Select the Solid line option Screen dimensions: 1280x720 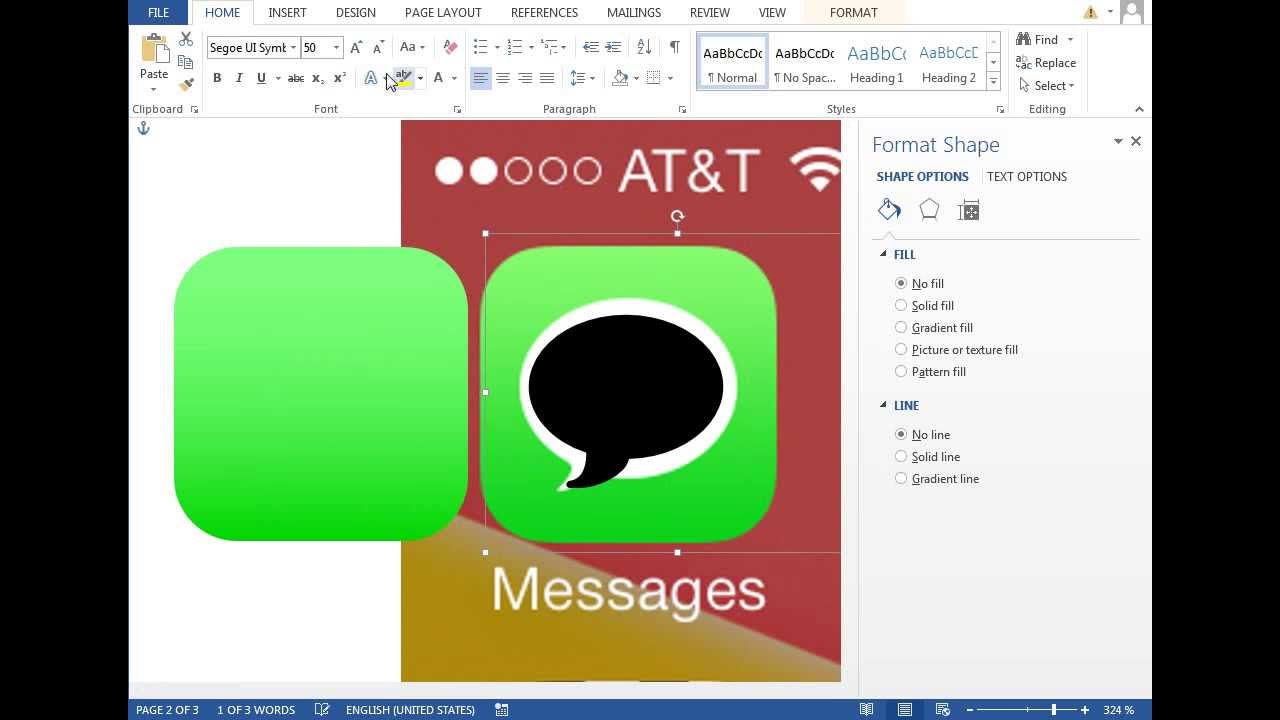[901, 457]
